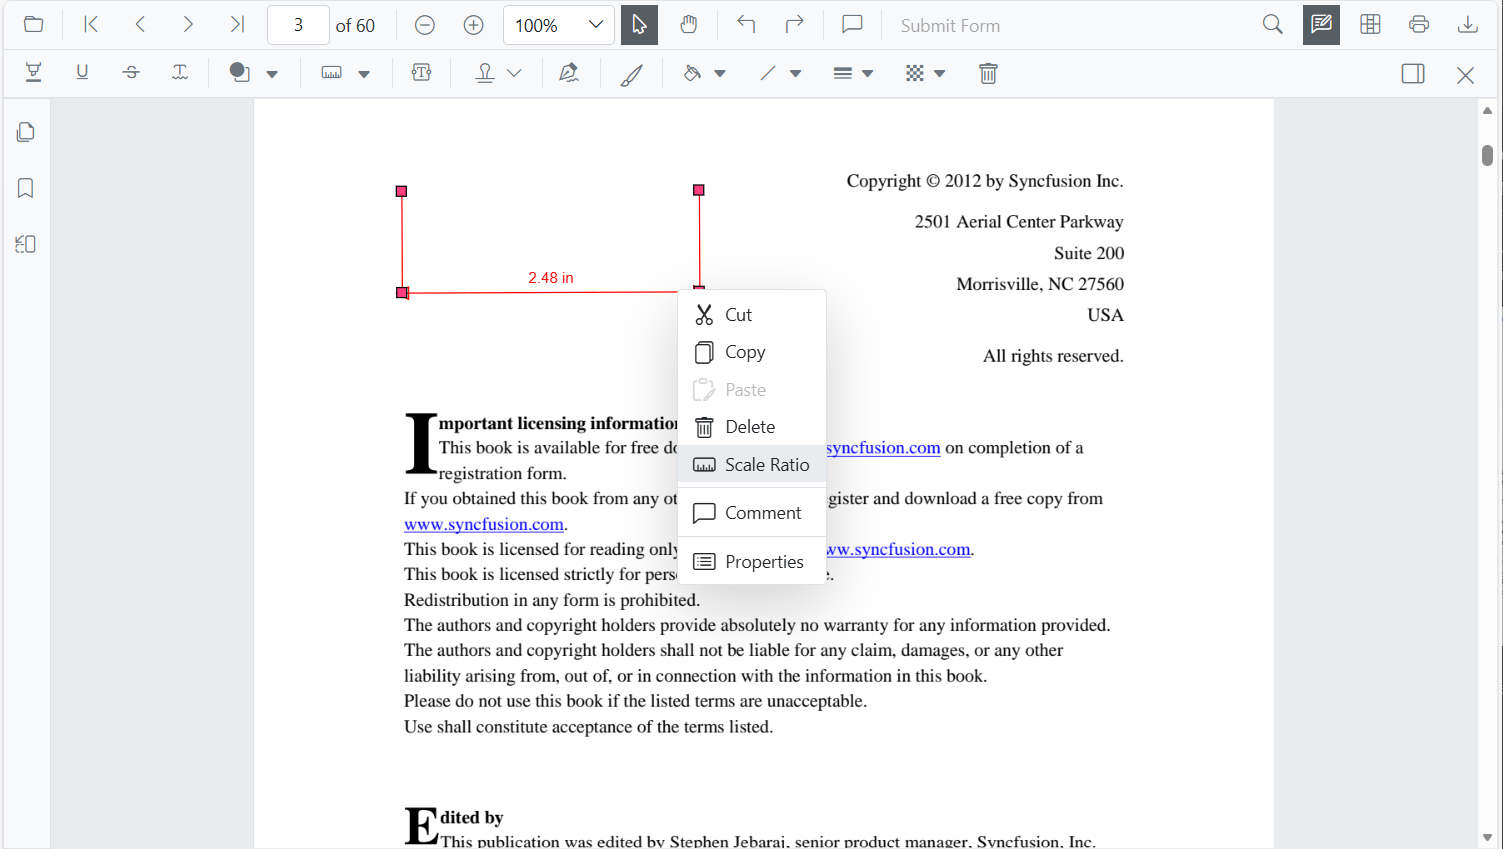Click Copy in the context menu
The height and width of the screenshot is (849, 1503).
745,352
